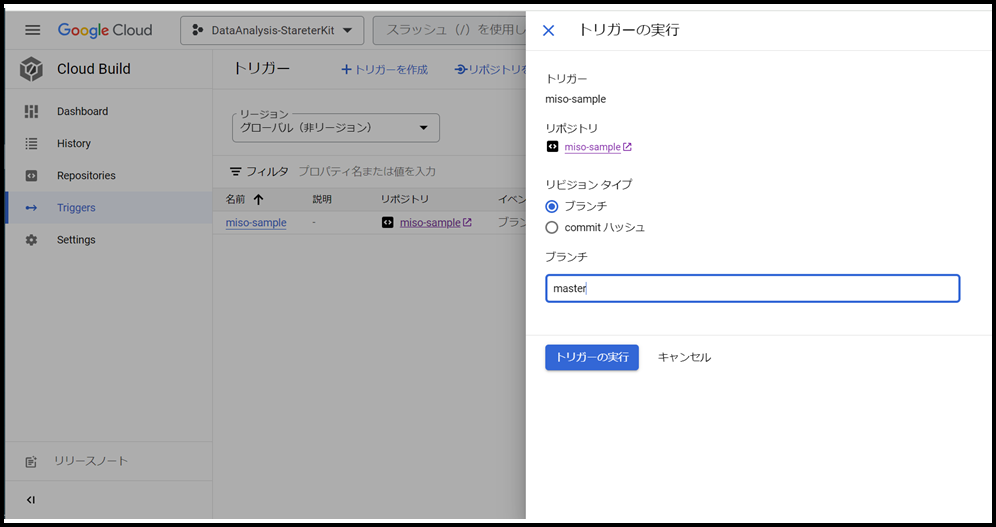Open the hamburger navigation menu

point(32,30)
